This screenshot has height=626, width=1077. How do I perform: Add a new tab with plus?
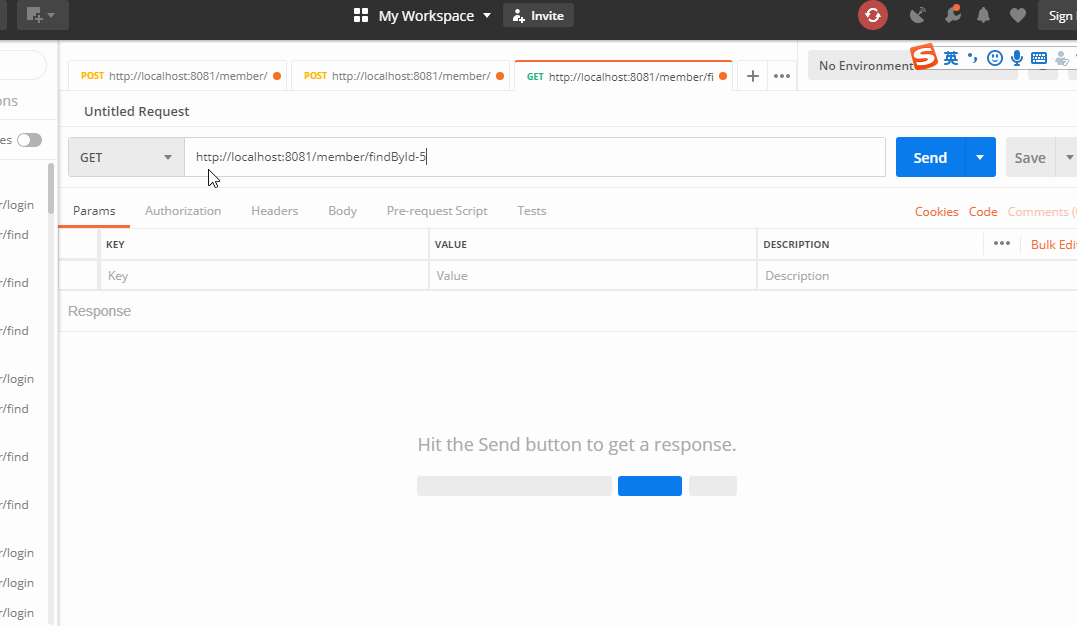pyautogui.click(x=753, y=76)
